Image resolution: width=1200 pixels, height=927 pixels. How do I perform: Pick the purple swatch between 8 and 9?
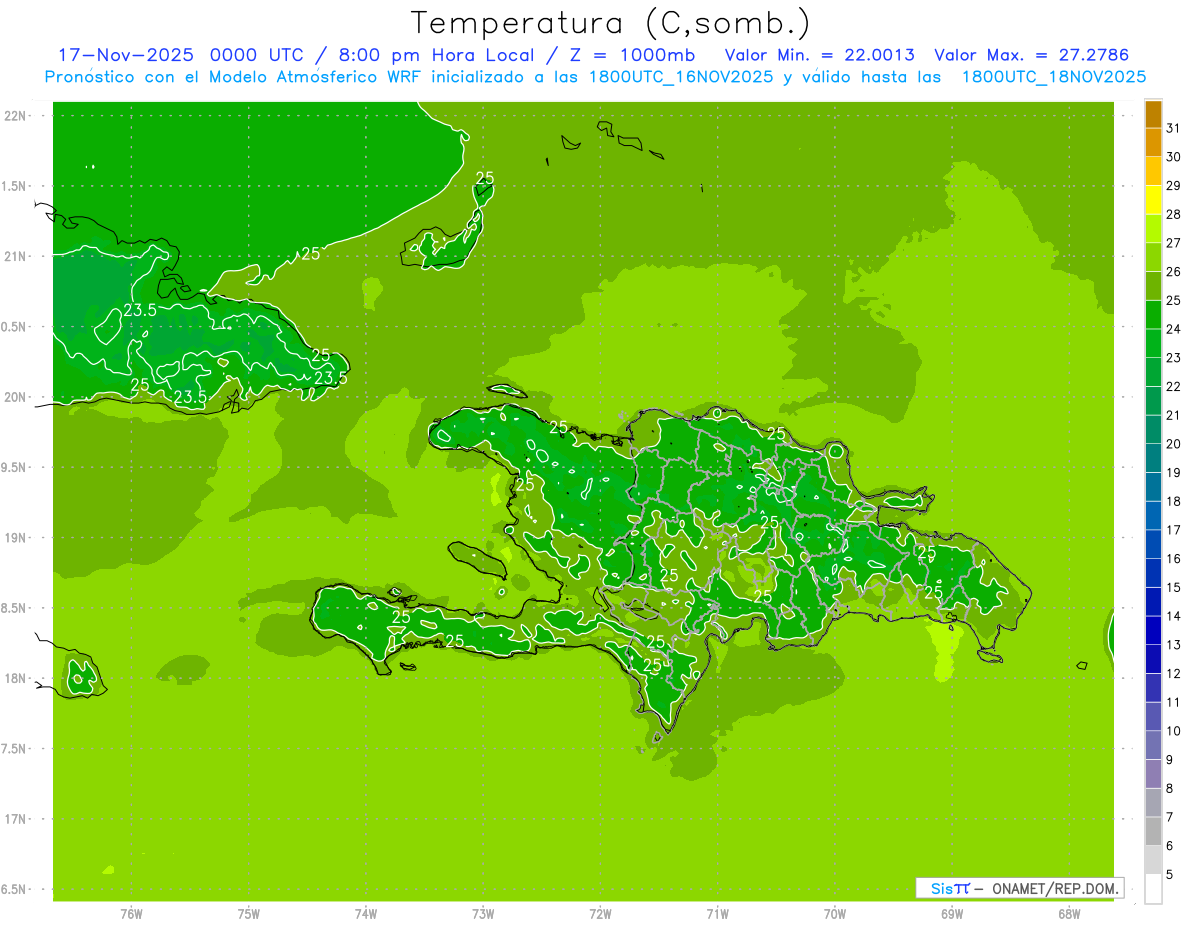point(1153,774)
